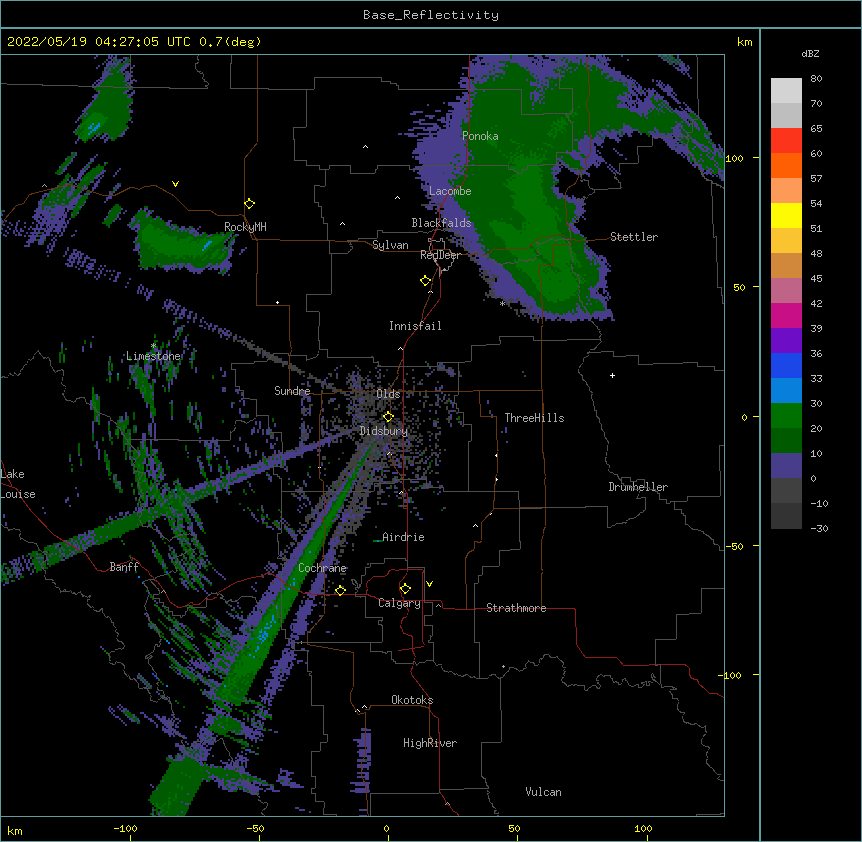Click the white plus marker north of Drumheller
The width and height of the screenshot is (862, 842).
pos(612,375)
